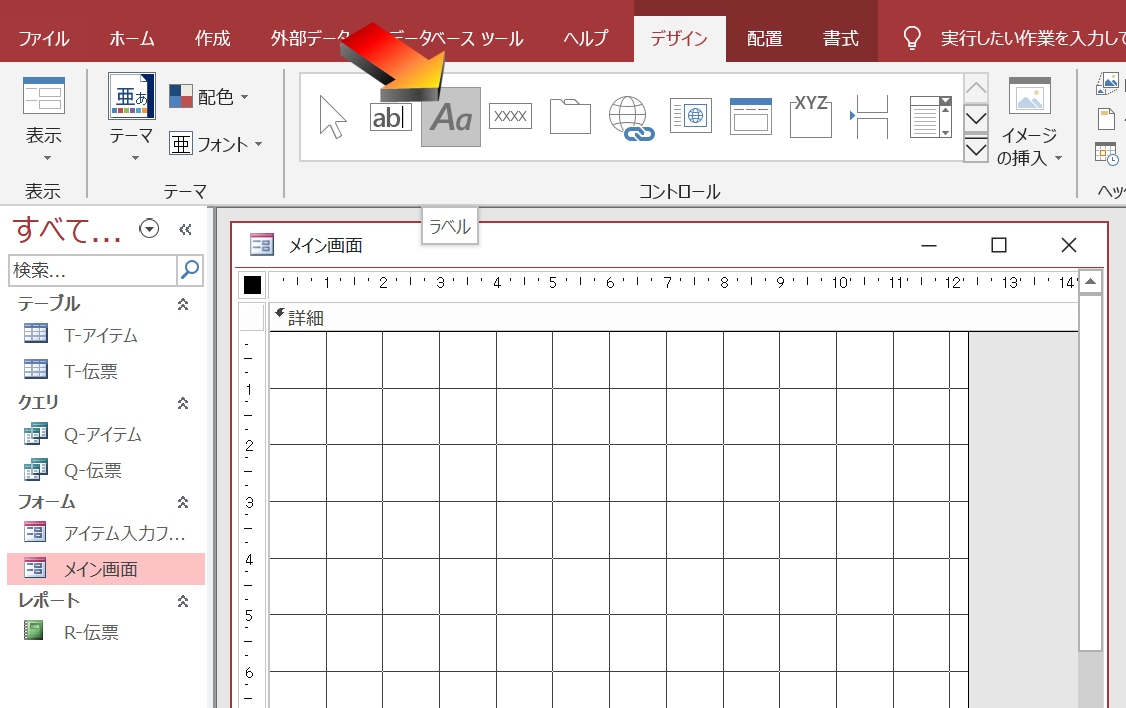Open the 表示 dropdown arrow
The width and height of the screenshot is (1126, 708).
(47, 158)
